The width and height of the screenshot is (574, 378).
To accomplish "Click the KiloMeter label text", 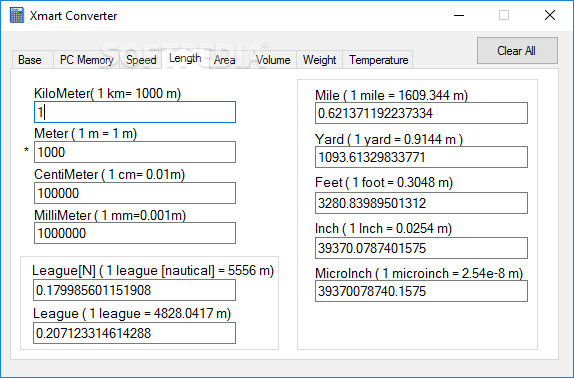I will [x=108, y=94].
